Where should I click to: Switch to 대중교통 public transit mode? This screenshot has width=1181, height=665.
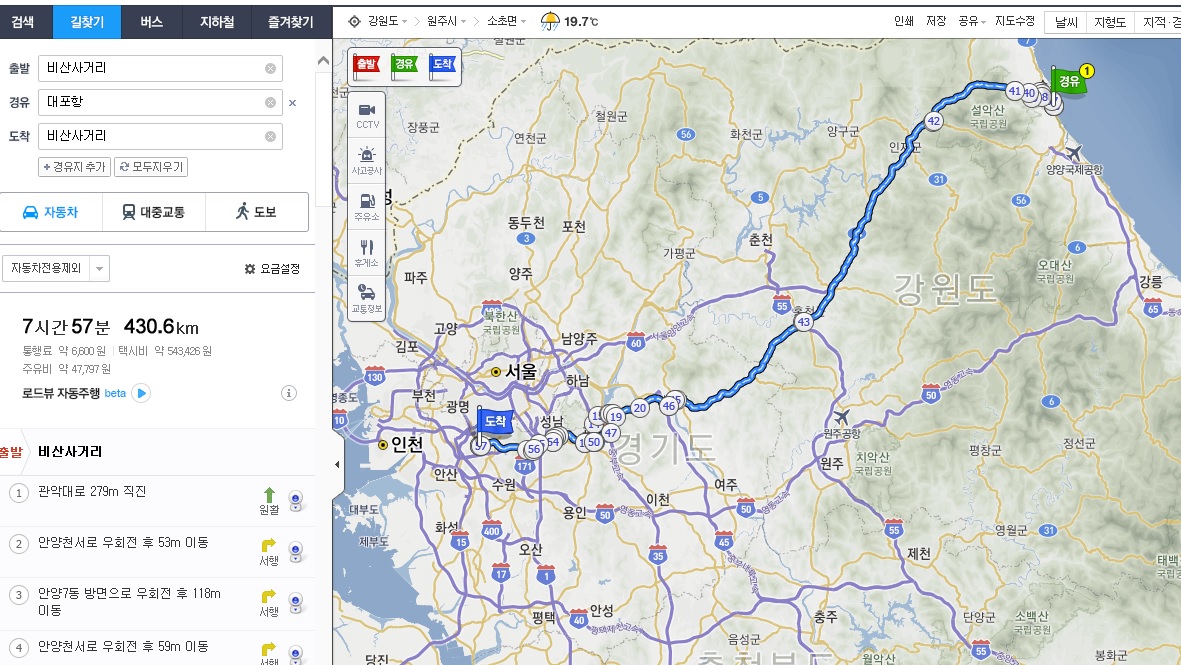click(x=153, y=212)
